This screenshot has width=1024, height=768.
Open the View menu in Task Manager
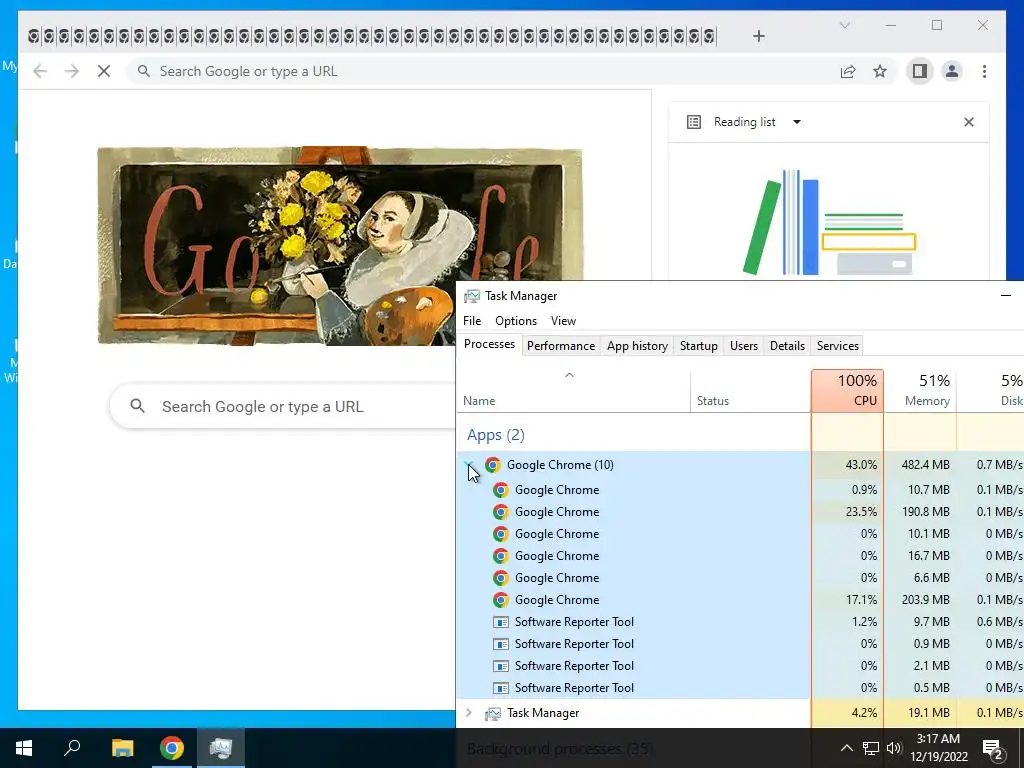tap(563, 321)
